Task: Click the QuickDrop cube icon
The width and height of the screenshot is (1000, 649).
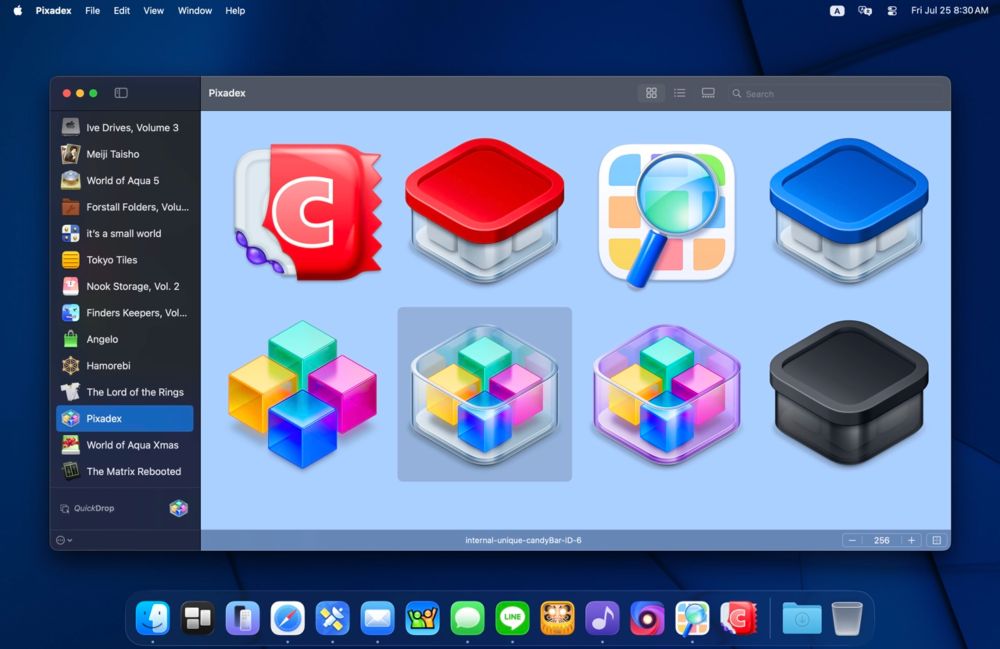Action: click(179, 508)
